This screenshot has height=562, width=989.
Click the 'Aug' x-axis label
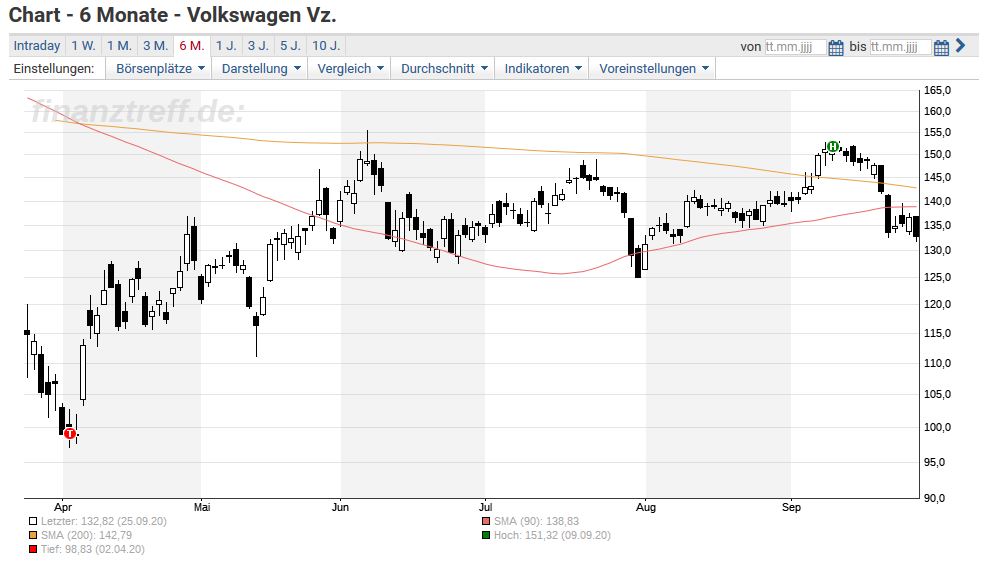[646, 507]
